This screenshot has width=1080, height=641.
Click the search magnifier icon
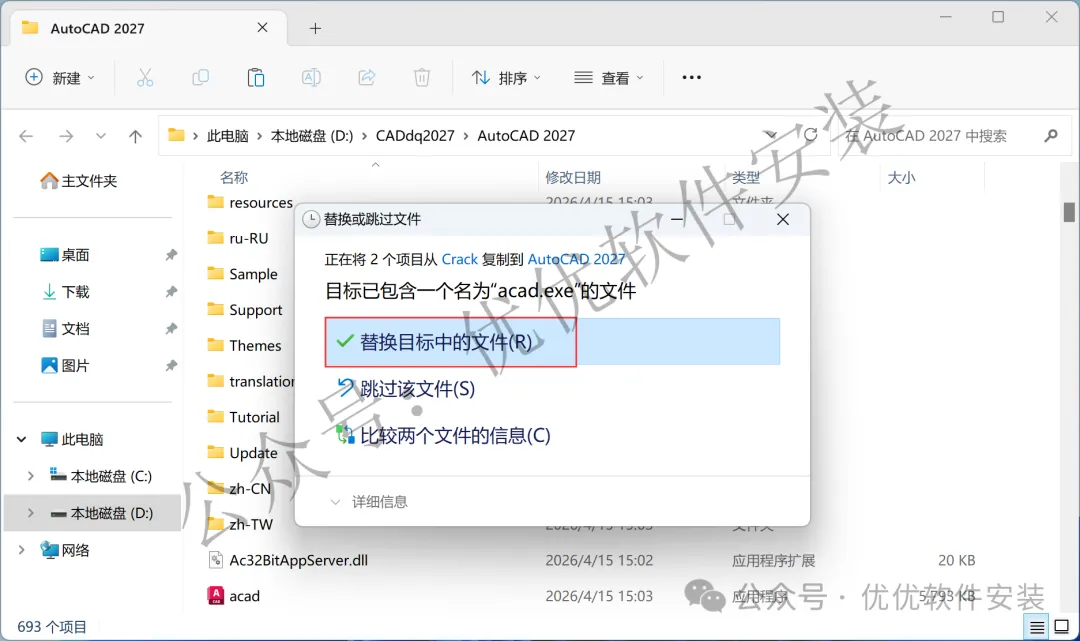pyautogui.click(x=1050, y=136)
